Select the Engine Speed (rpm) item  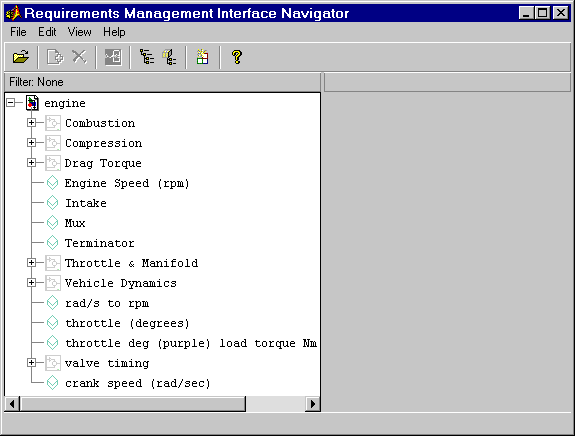[127, 183]
